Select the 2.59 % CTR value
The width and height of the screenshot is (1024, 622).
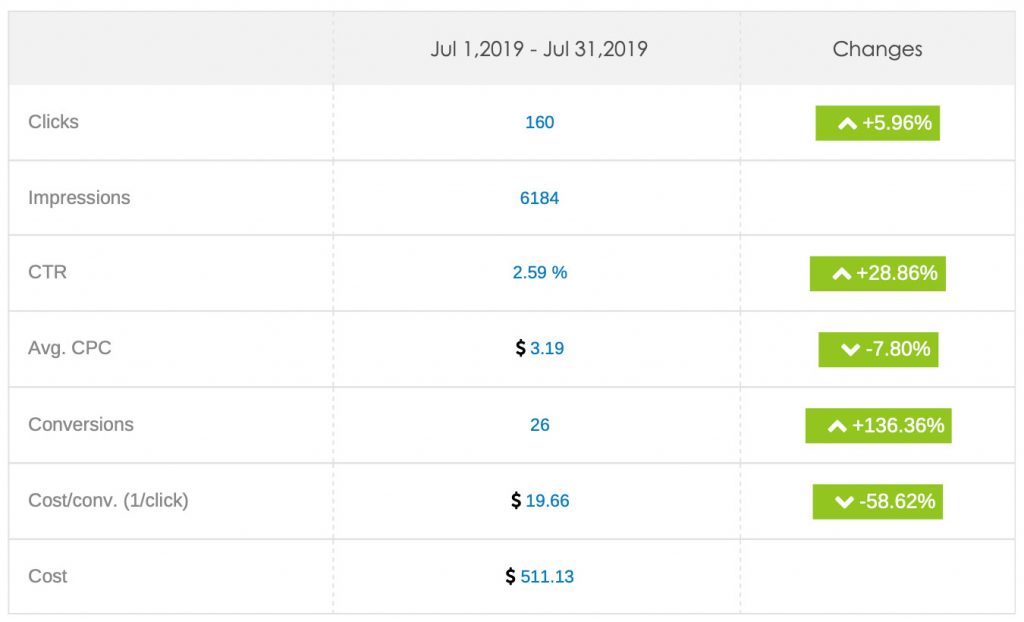(x=540, y=273)
